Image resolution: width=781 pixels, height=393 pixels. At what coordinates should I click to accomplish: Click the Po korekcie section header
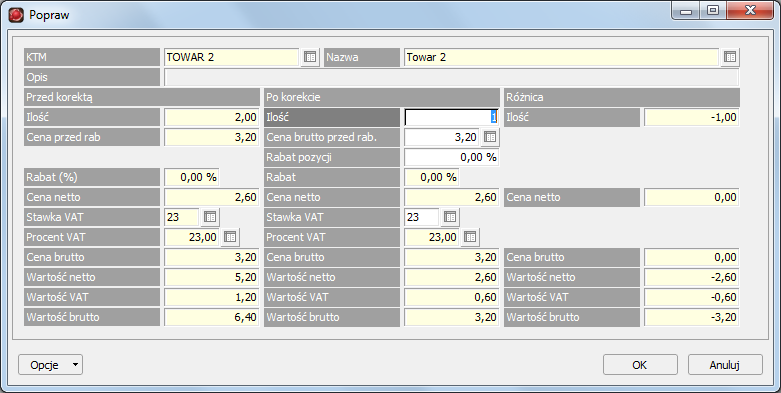(x=382, y=97)
